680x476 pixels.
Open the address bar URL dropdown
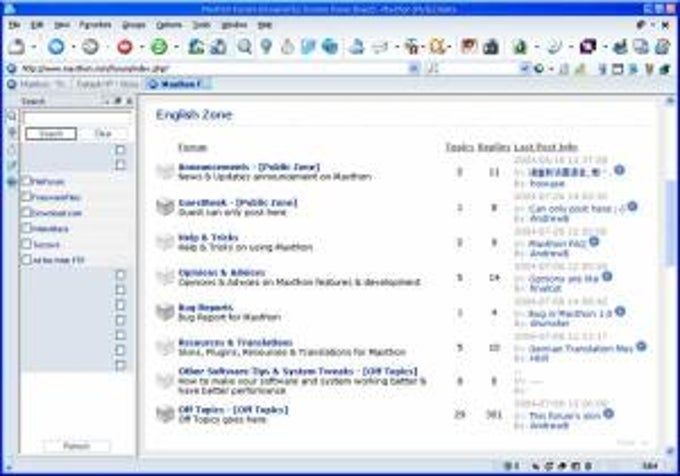click(414, 68)
